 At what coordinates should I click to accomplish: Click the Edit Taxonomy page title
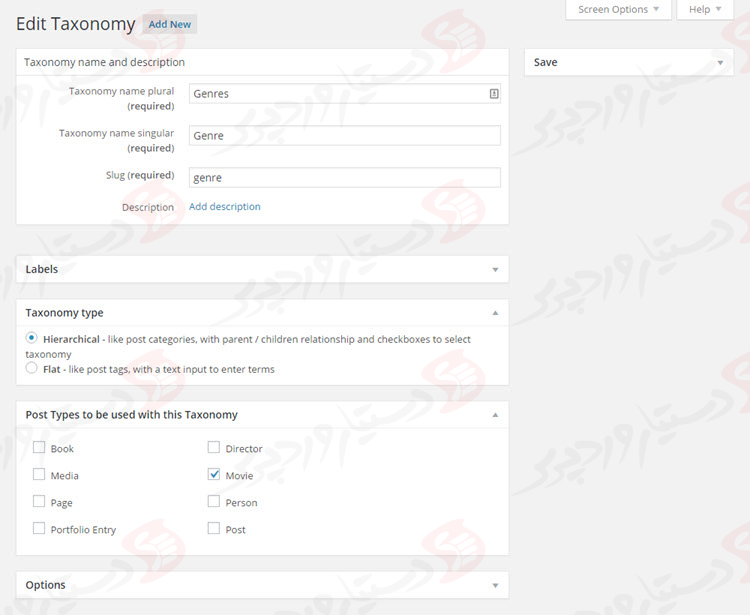click(76, 24)
